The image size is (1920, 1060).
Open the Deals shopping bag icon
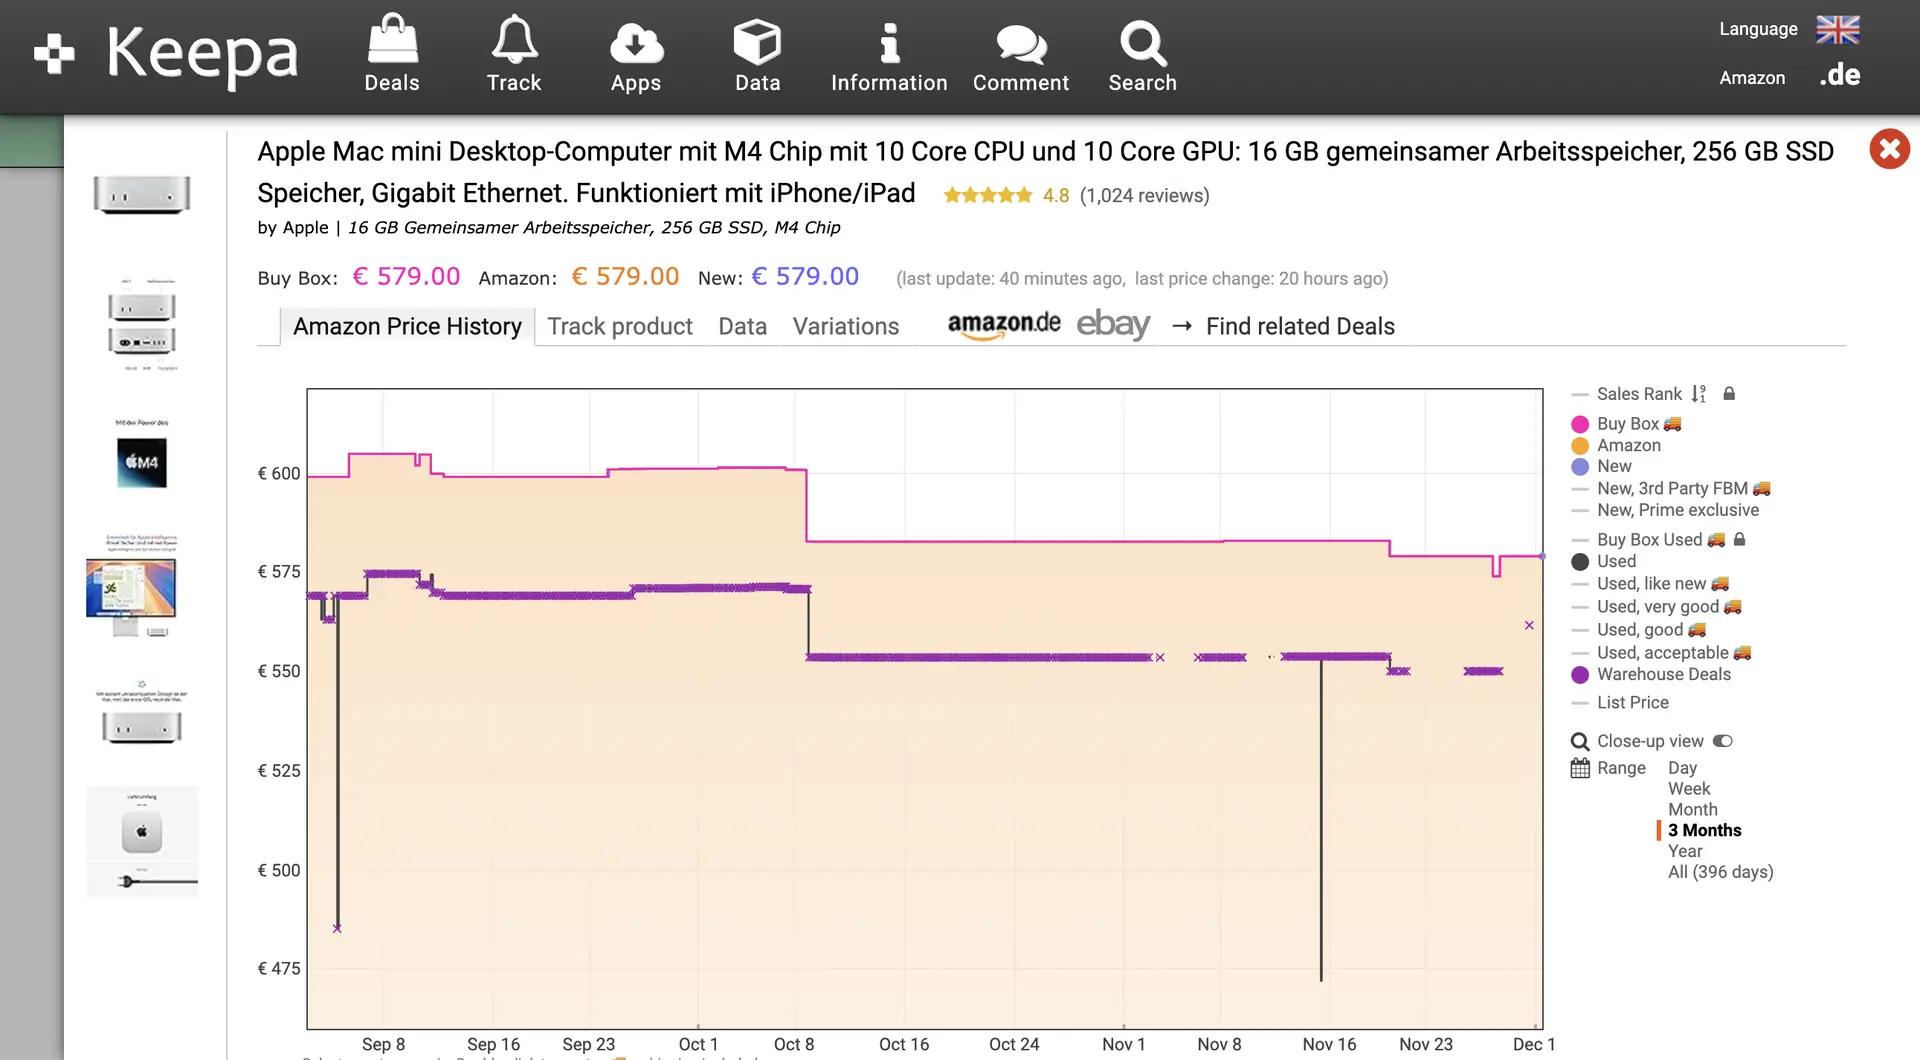[392, 42]
